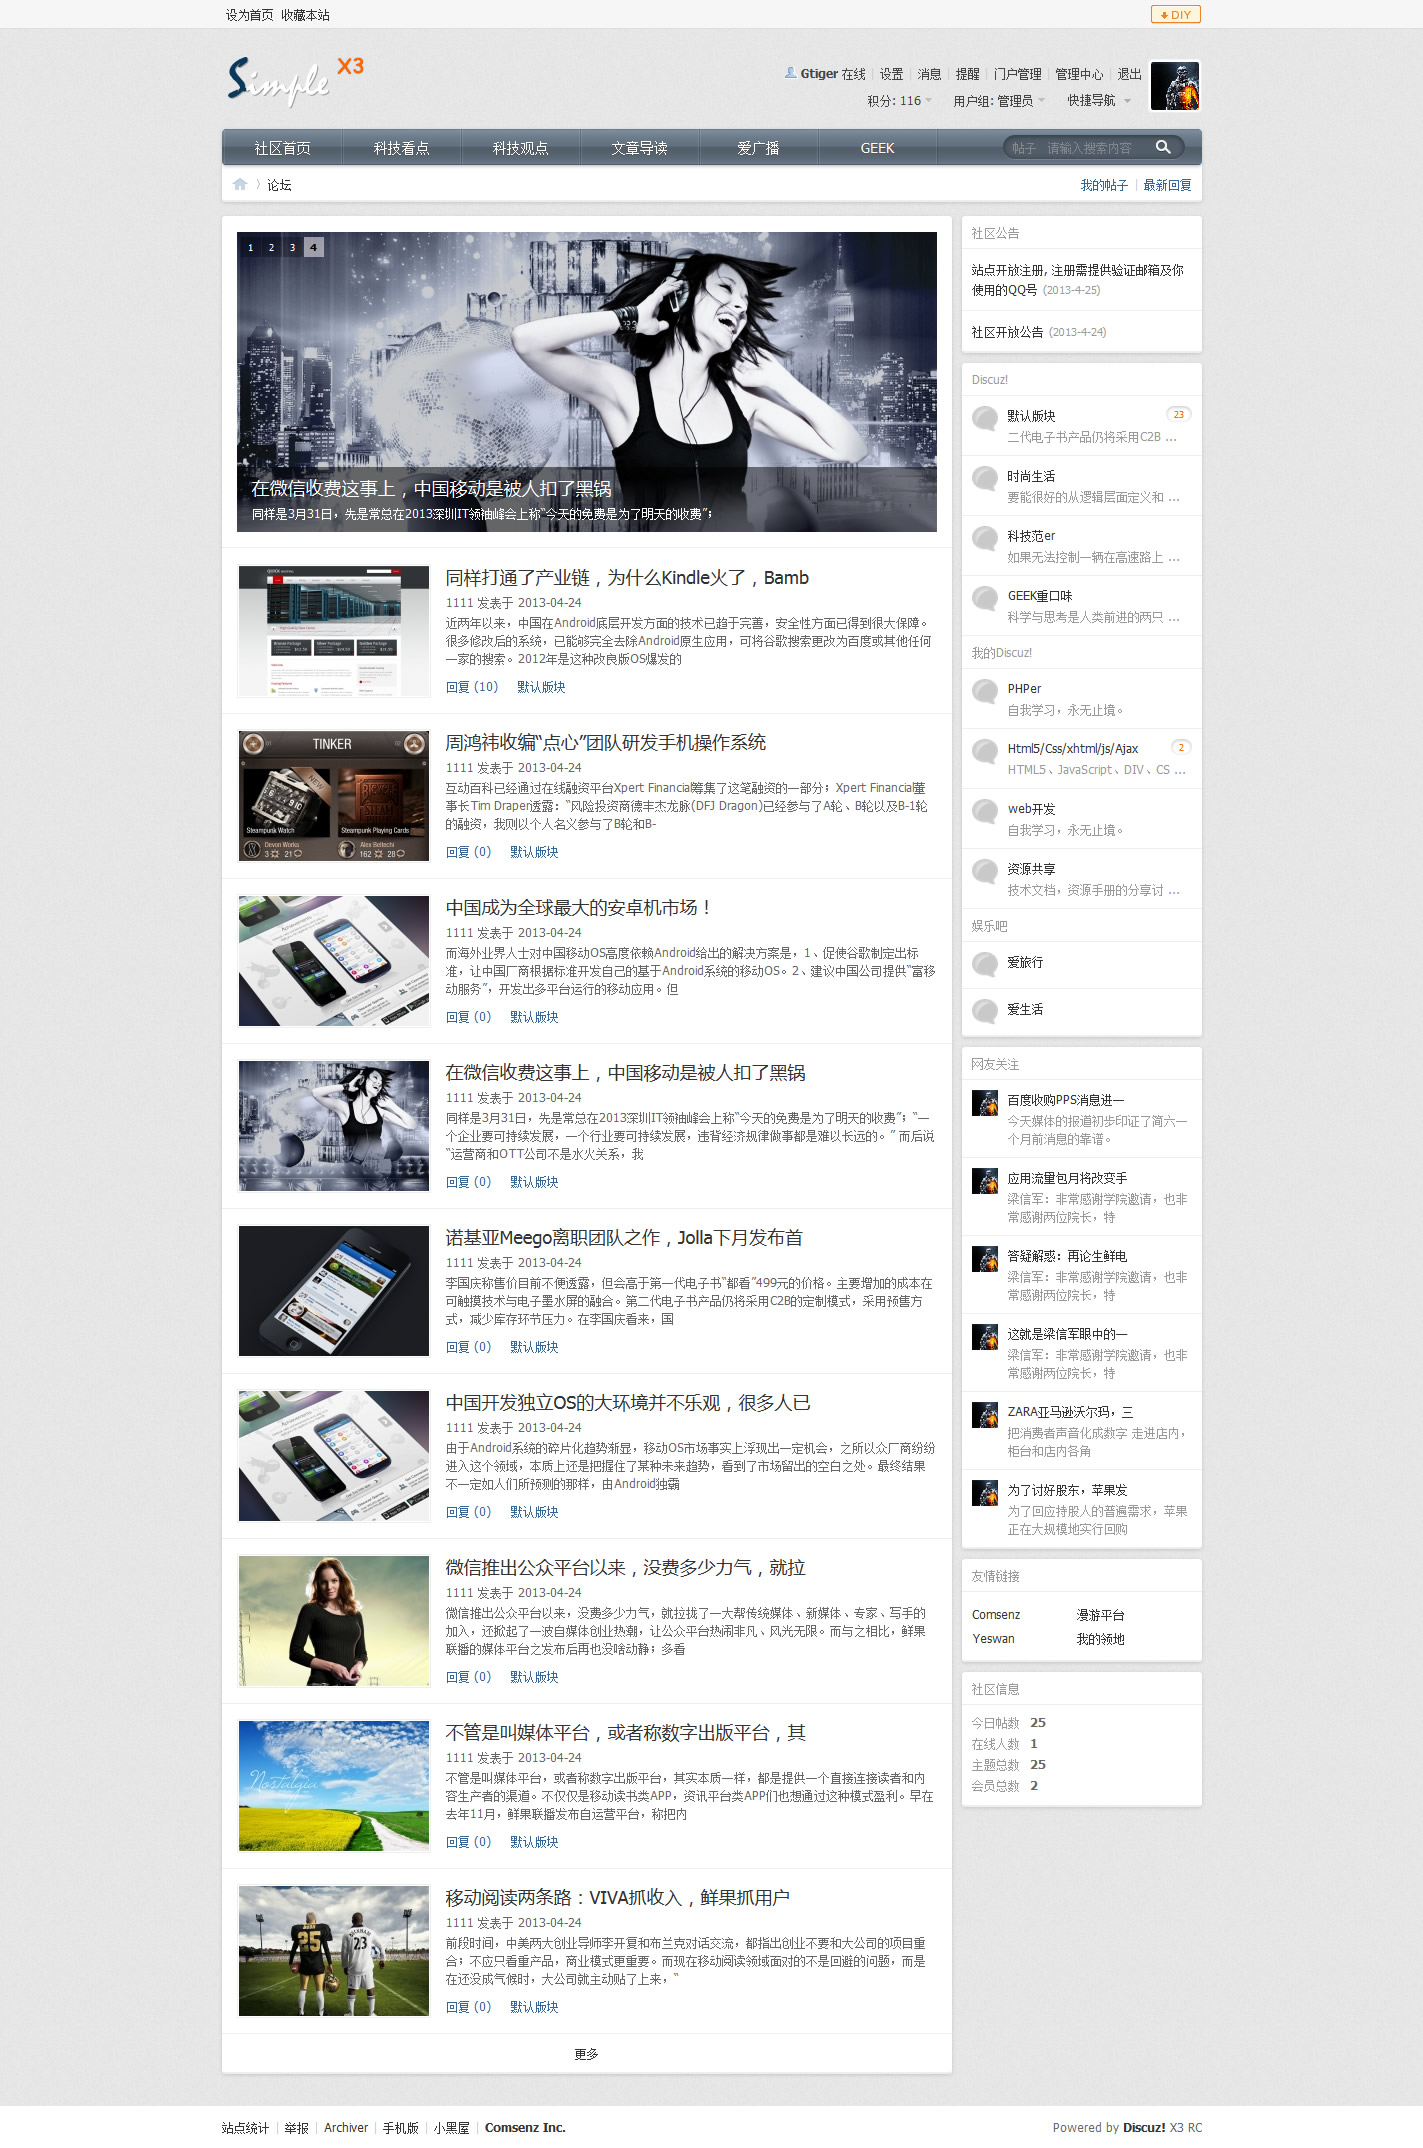1423x2148 pixels.
Task: Open the GEEK nav tab
Action: pyautogui.click(x=877, y=148)
